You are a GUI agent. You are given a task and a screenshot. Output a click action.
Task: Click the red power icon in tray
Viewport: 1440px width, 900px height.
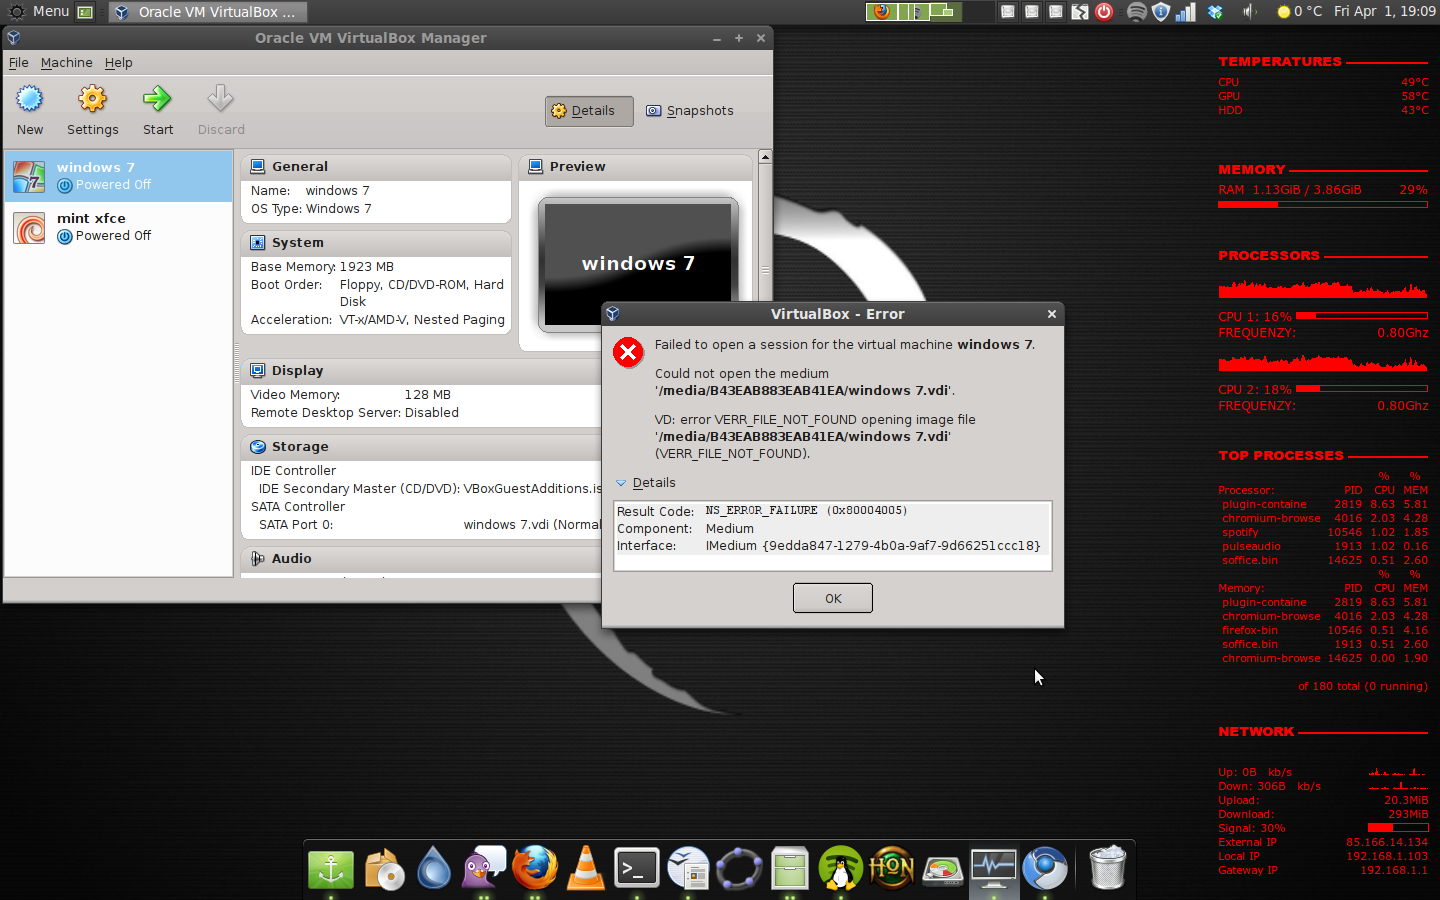click(1104, 12)
